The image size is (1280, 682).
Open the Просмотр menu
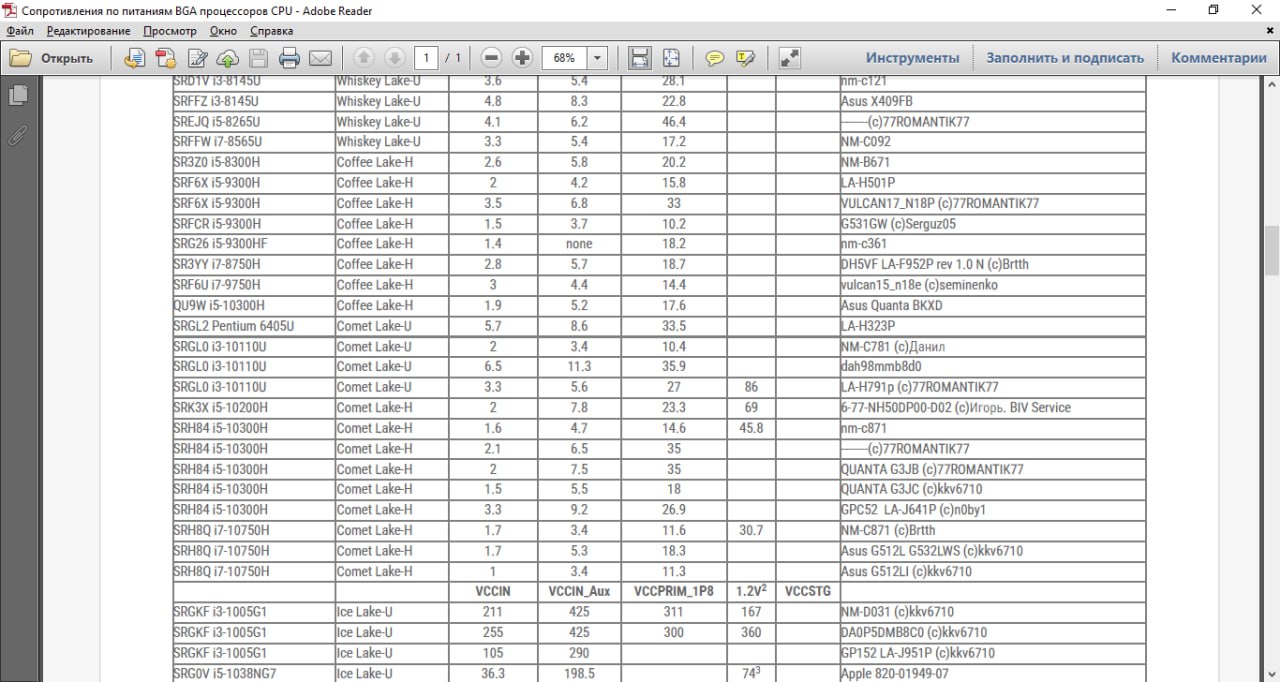pos(169,31)
